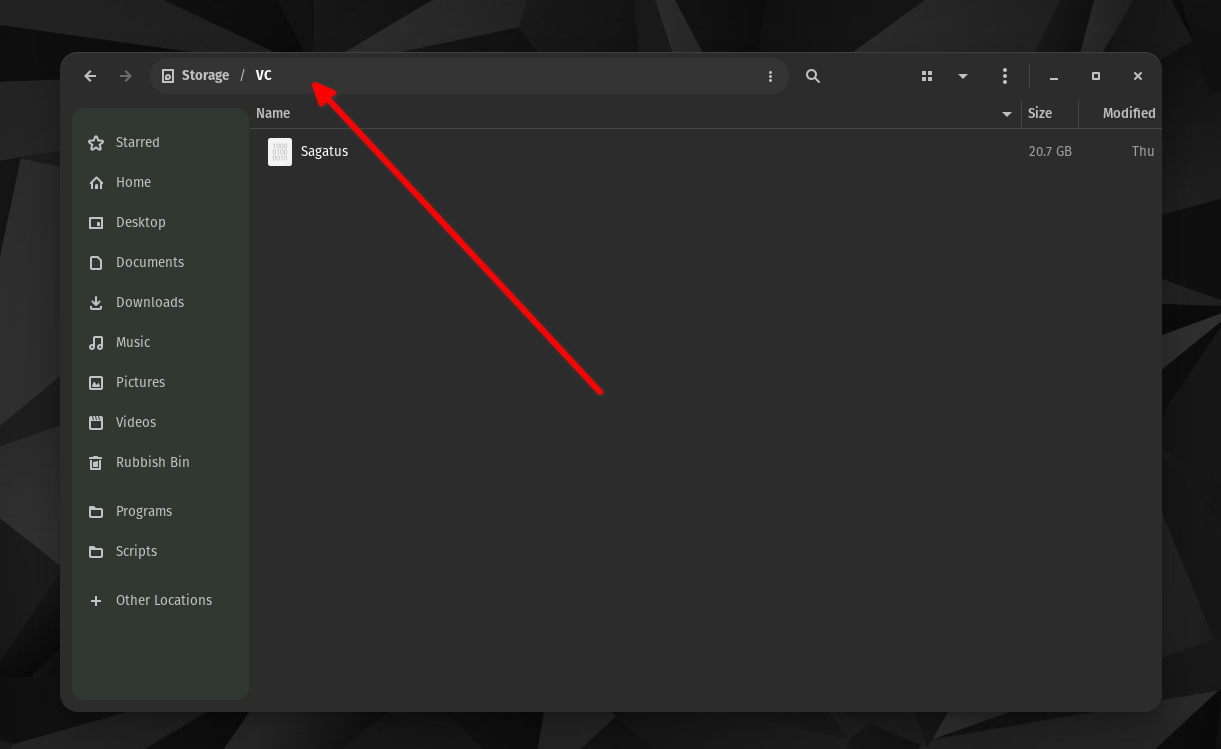Click the Downloads arrow icon
The height and width of the screenshot is (749, 1221).
[x=96, y=303]
